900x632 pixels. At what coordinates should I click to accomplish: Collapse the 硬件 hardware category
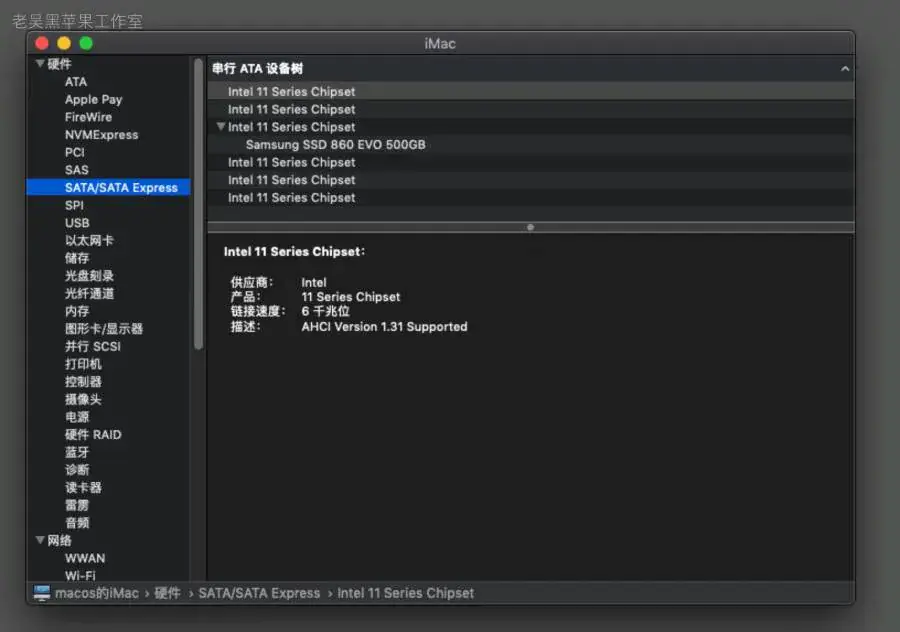(40, 64)
